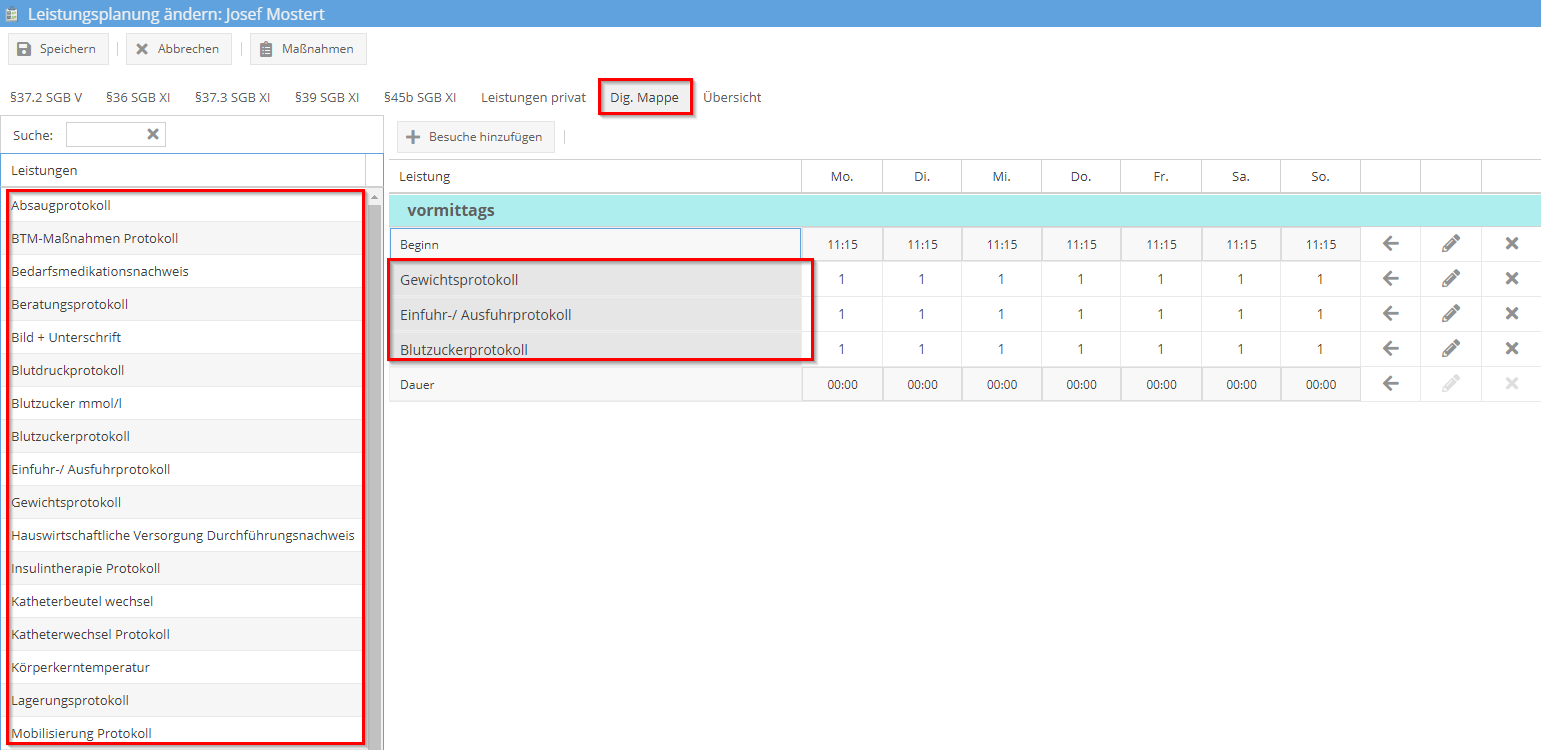The width and height of the screenshot is (1541, 750).
Task: Click into the Suche input field
Action: (105, 135)
